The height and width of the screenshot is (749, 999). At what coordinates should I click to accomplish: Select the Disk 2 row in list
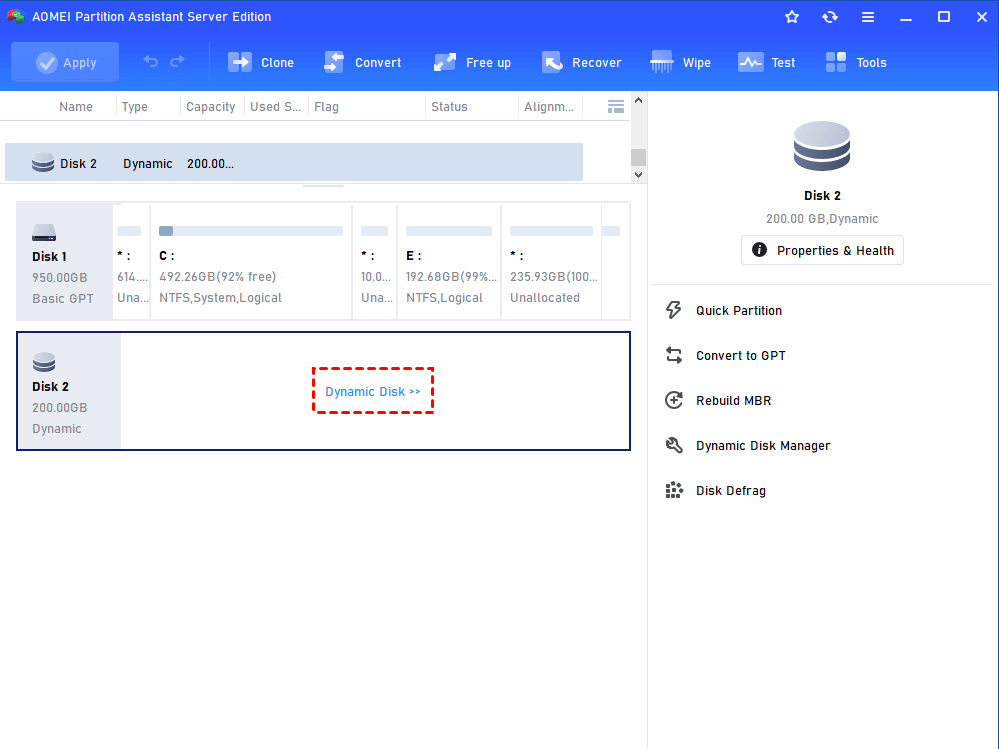(x=294, y=162)
